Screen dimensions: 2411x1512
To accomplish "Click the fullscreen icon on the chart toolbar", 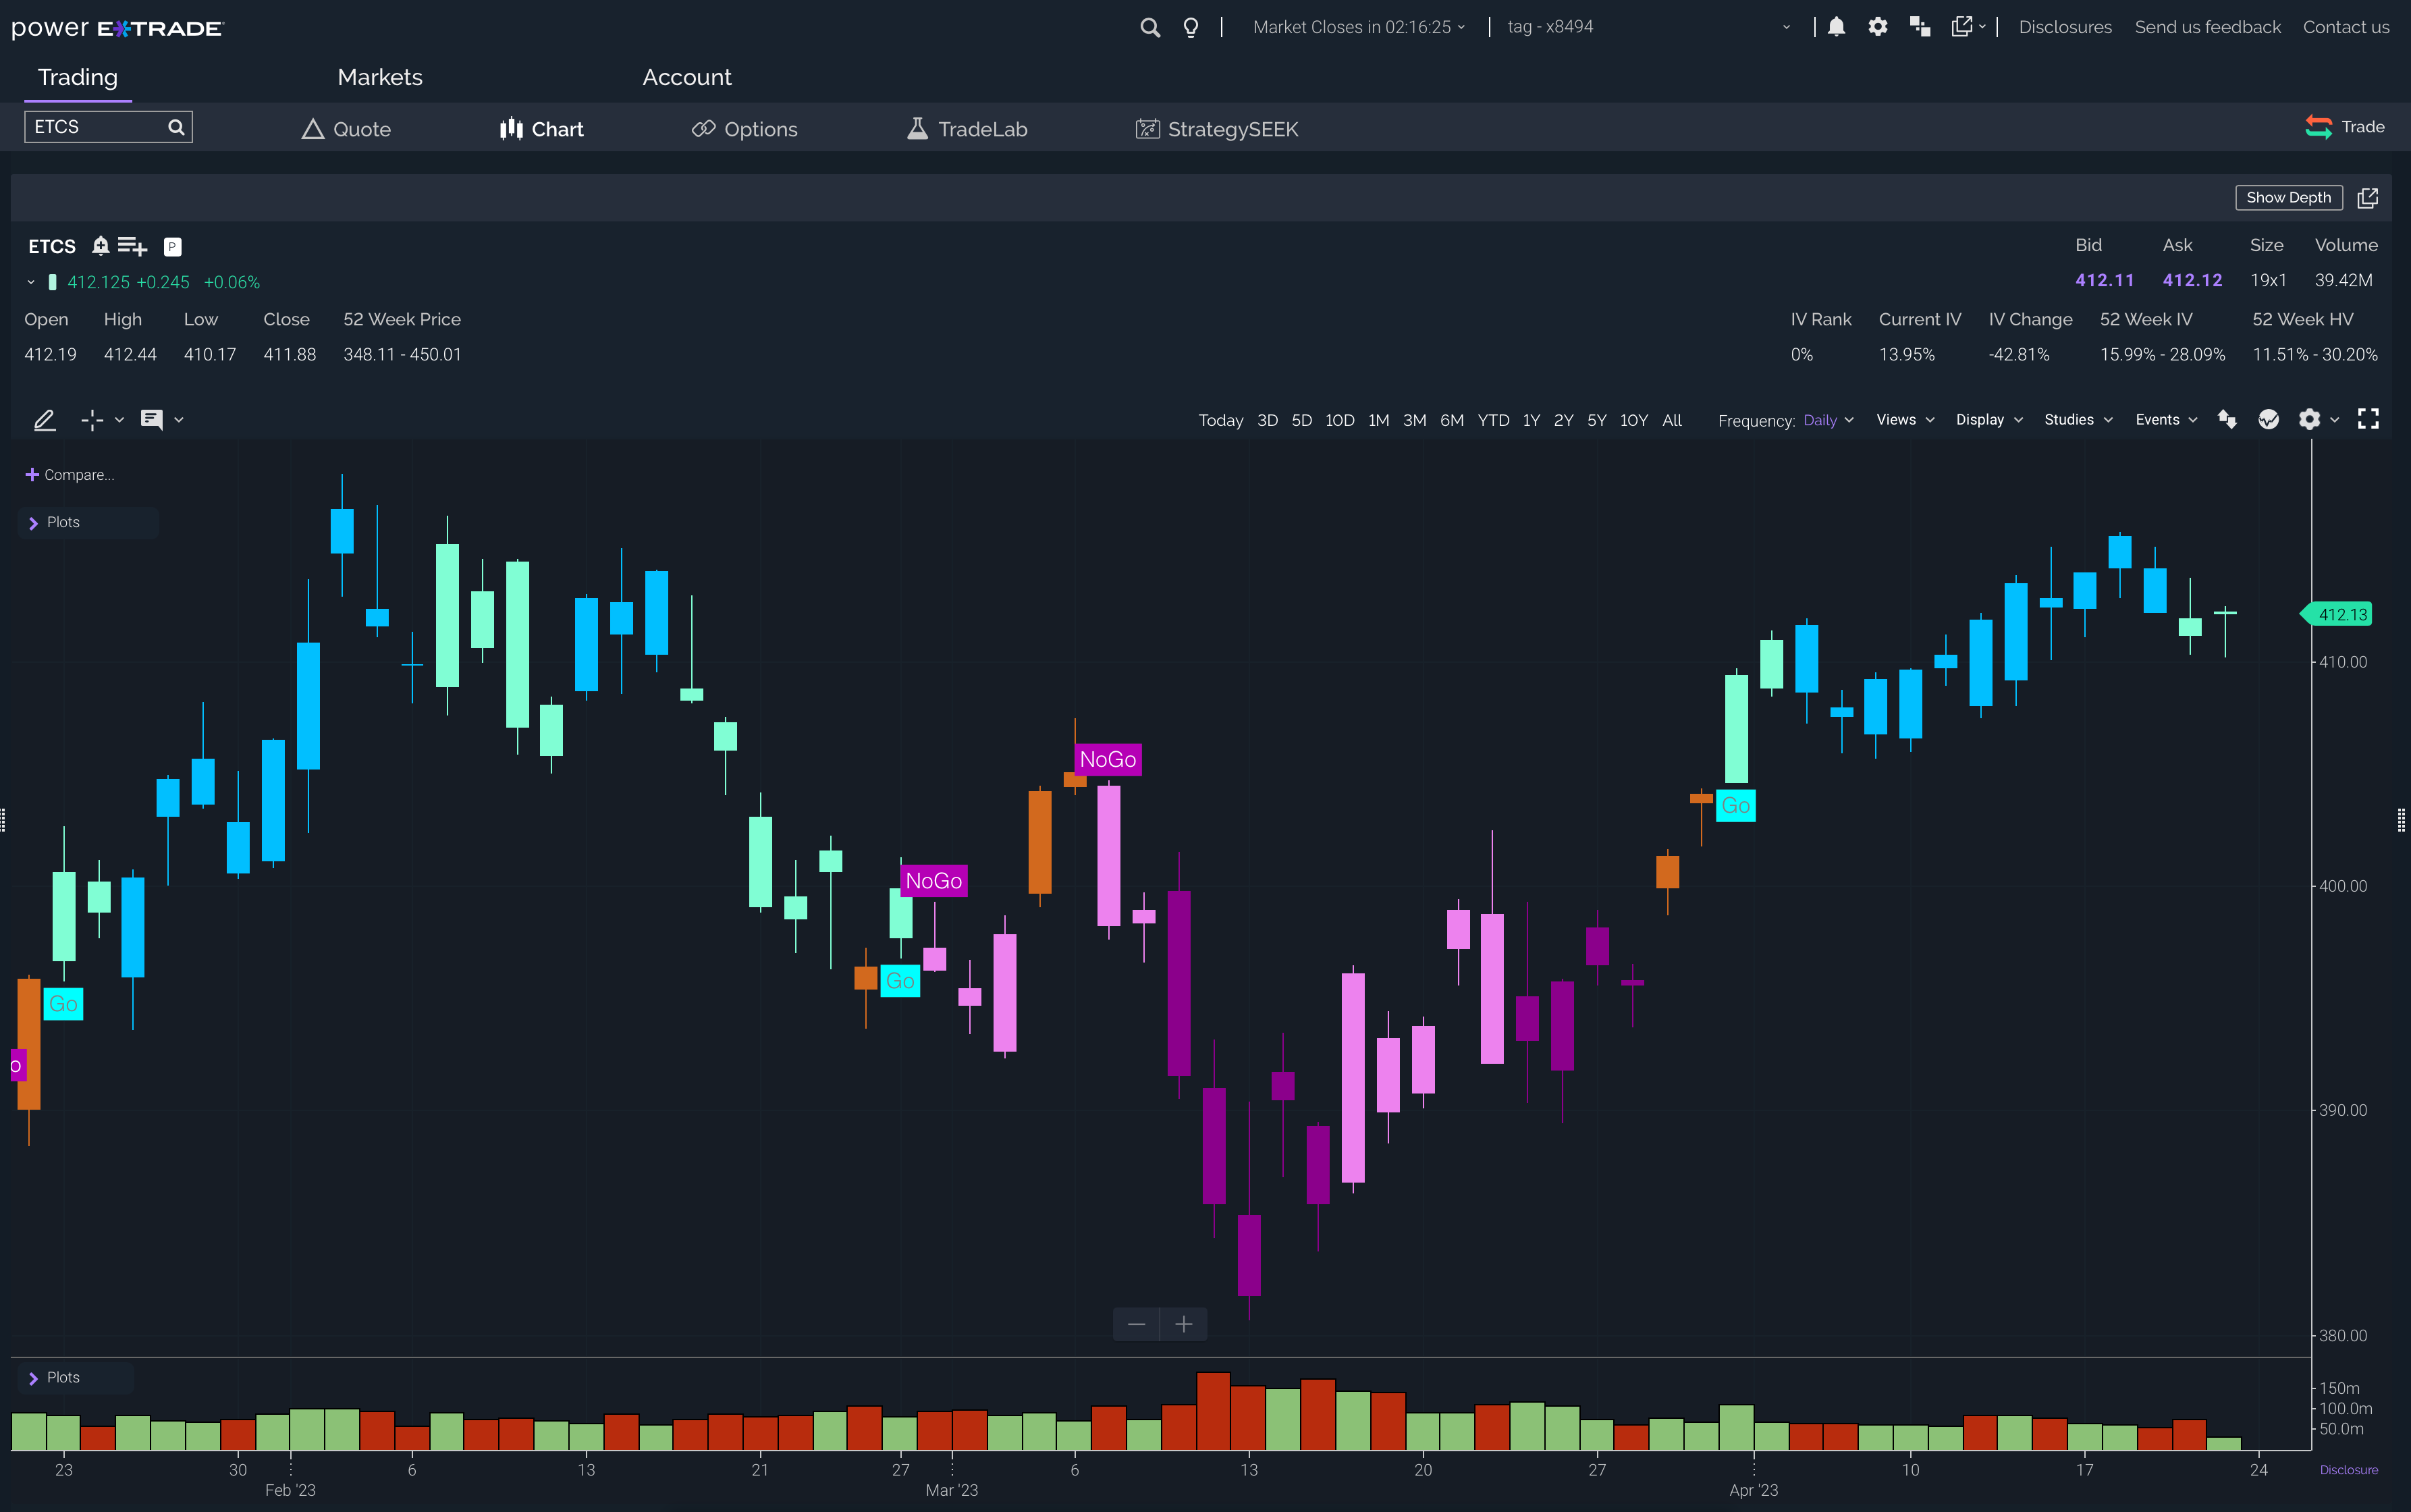I will pos(2368,418).
